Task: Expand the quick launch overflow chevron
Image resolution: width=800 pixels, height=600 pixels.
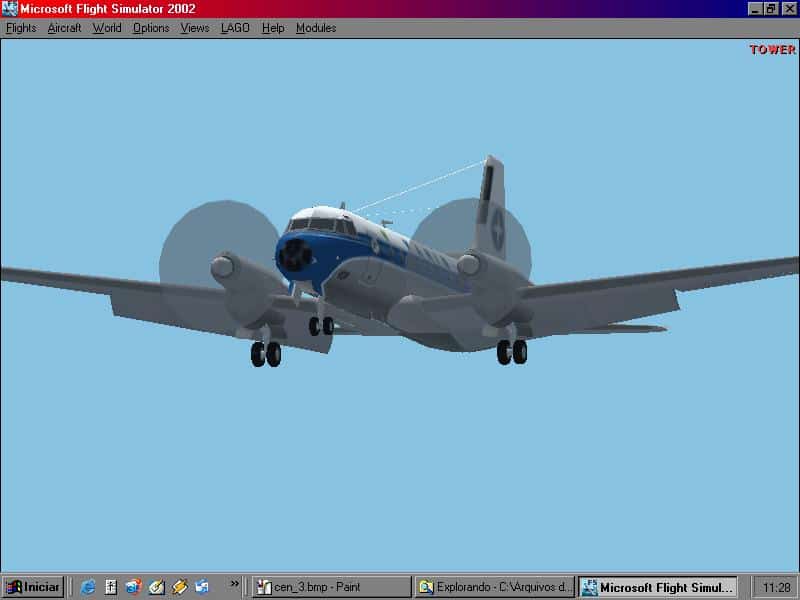Action: tap(235, 584)
